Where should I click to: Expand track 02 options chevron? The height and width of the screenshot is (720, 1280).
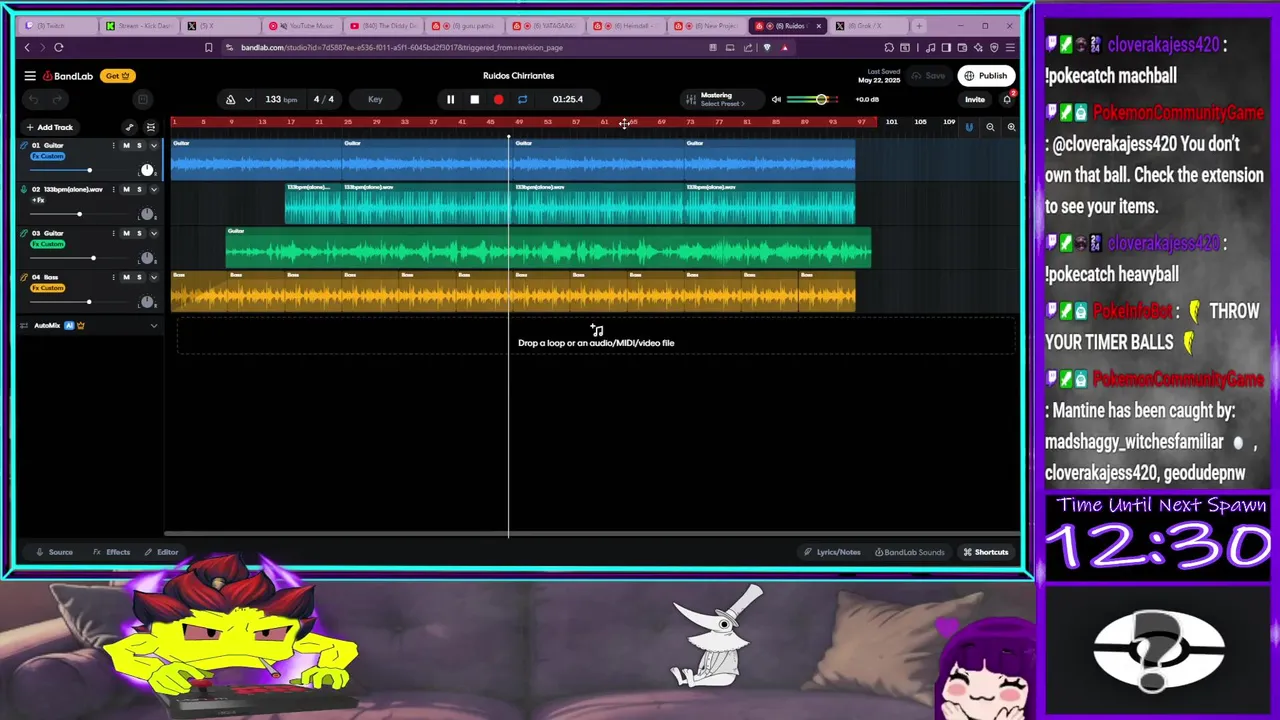coord(153,190)
